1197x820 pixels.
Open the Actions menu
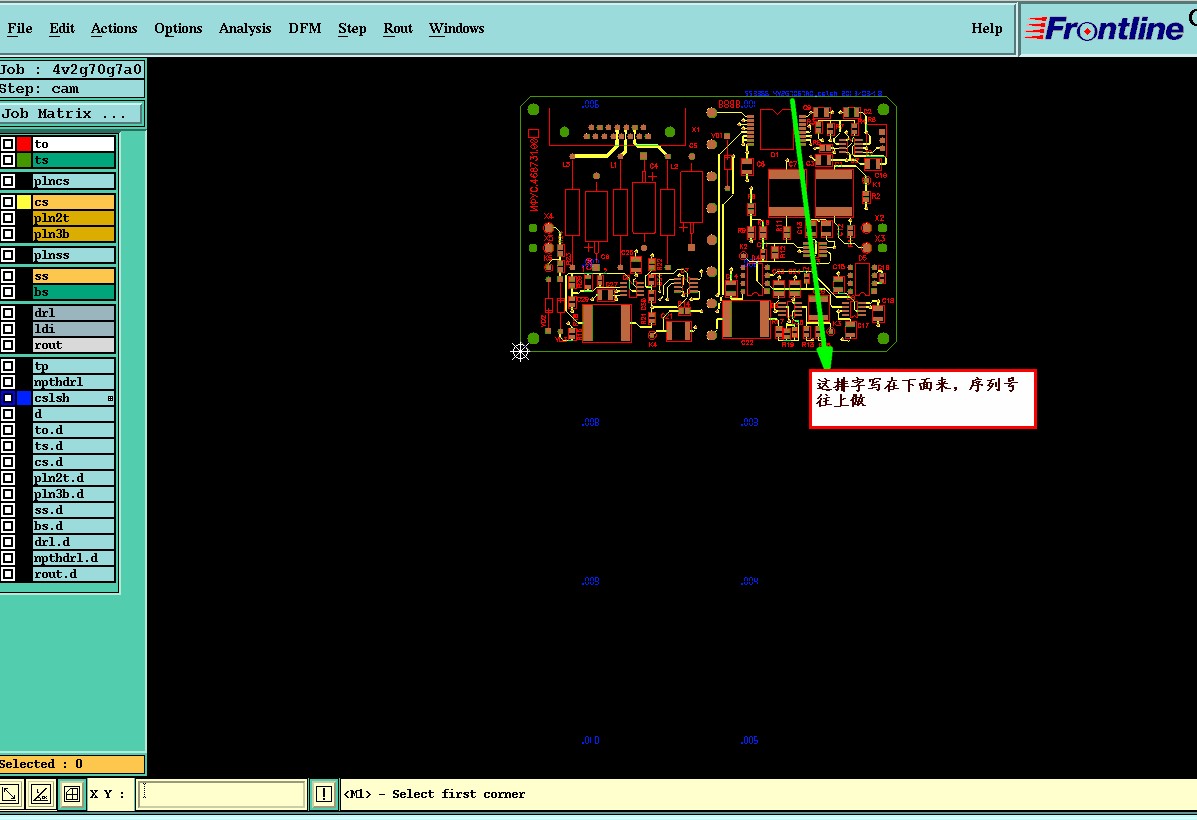pos(114,28)
